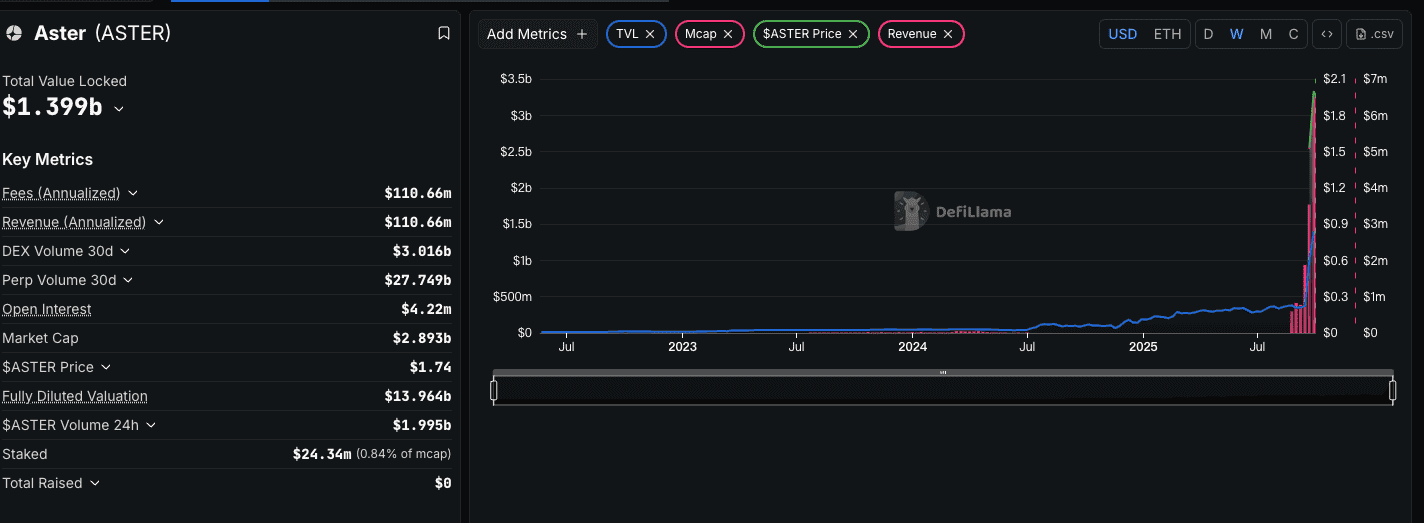1424x523 pixels.
Task: Expand the Revenue (Annualized) row
Action: click(x=159, y=222)
